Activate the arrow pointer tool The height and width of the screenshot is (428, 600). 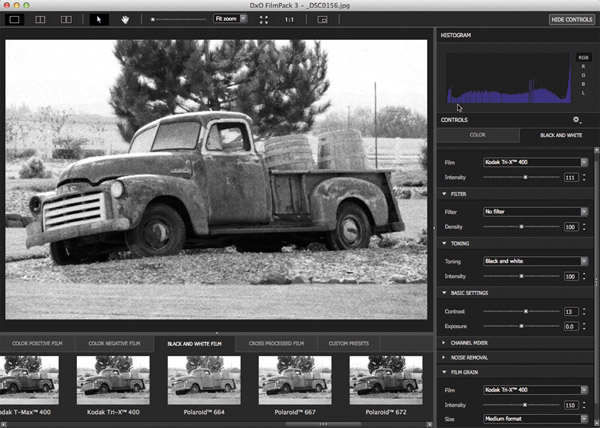click(x=99, y=19)
